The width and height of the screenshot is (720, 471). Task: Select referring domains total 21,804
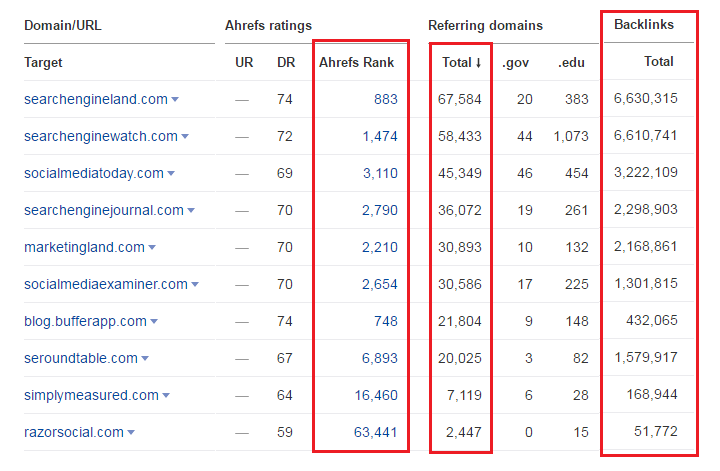point(460,321)
